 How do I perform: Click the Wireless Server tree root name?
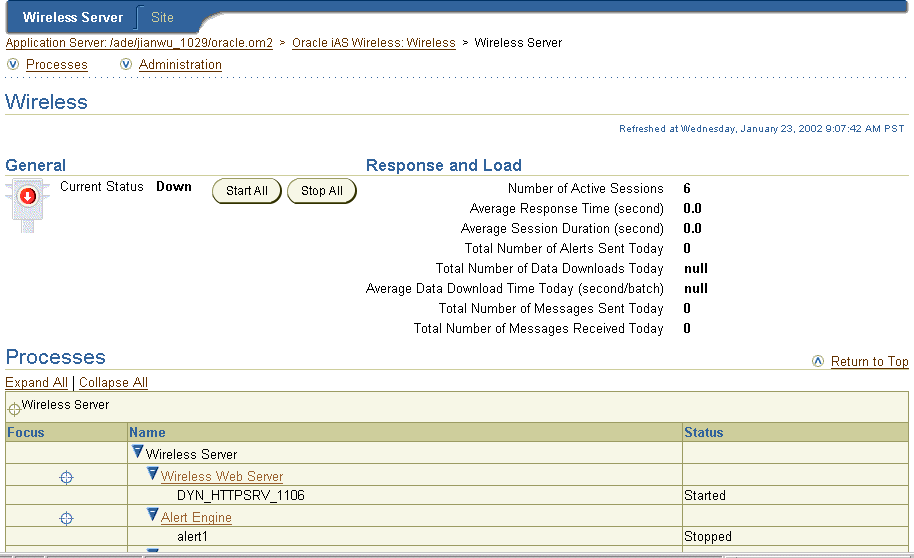coord(191,454)
